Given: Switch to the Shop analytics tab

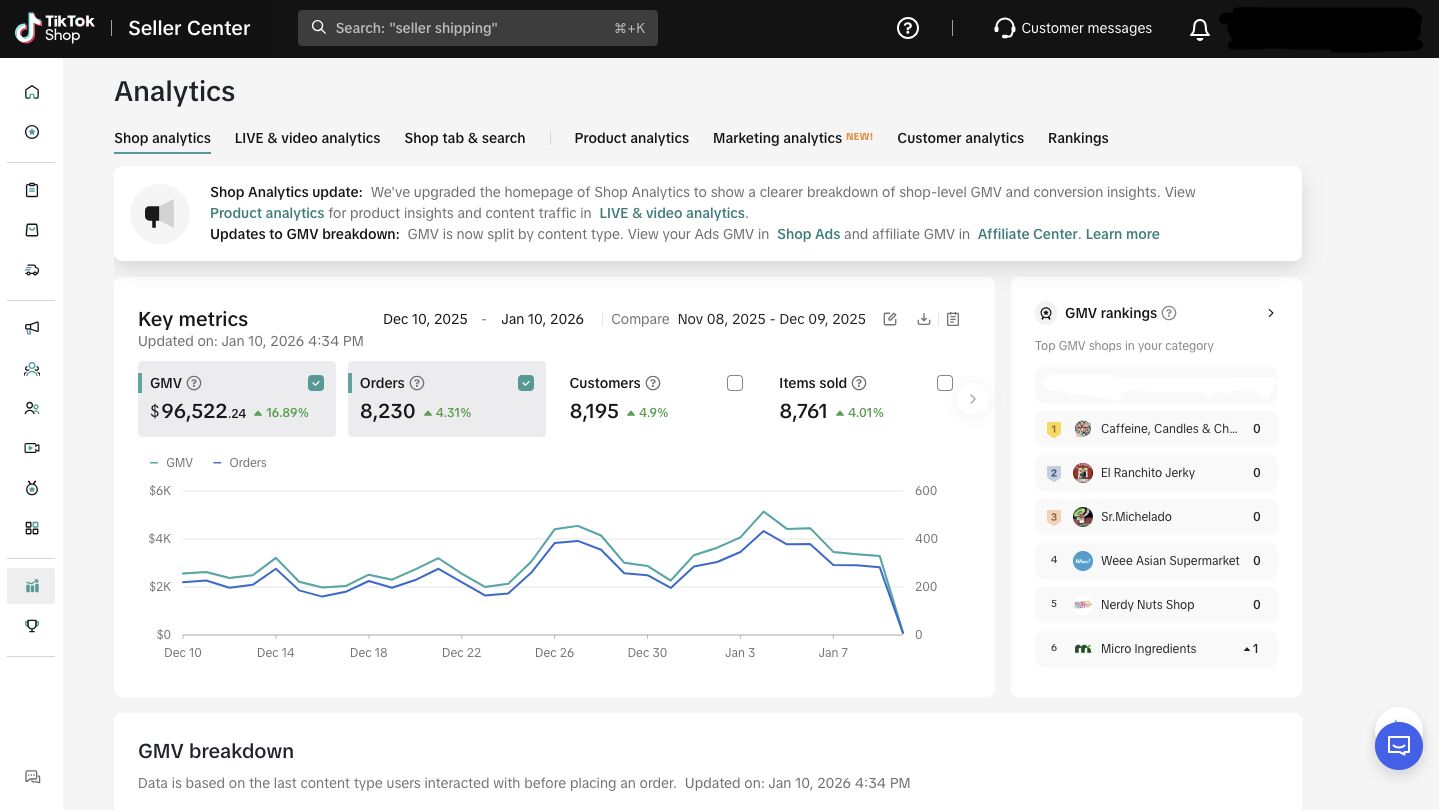Looking at the screenshot, I should point(162,138).
